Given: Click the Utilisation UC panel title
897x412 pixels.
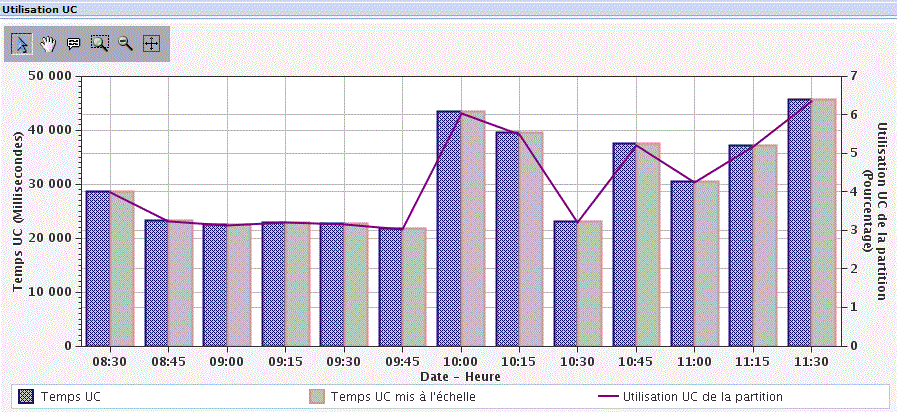Looking at the screenshot, I should tap(39, 10).
